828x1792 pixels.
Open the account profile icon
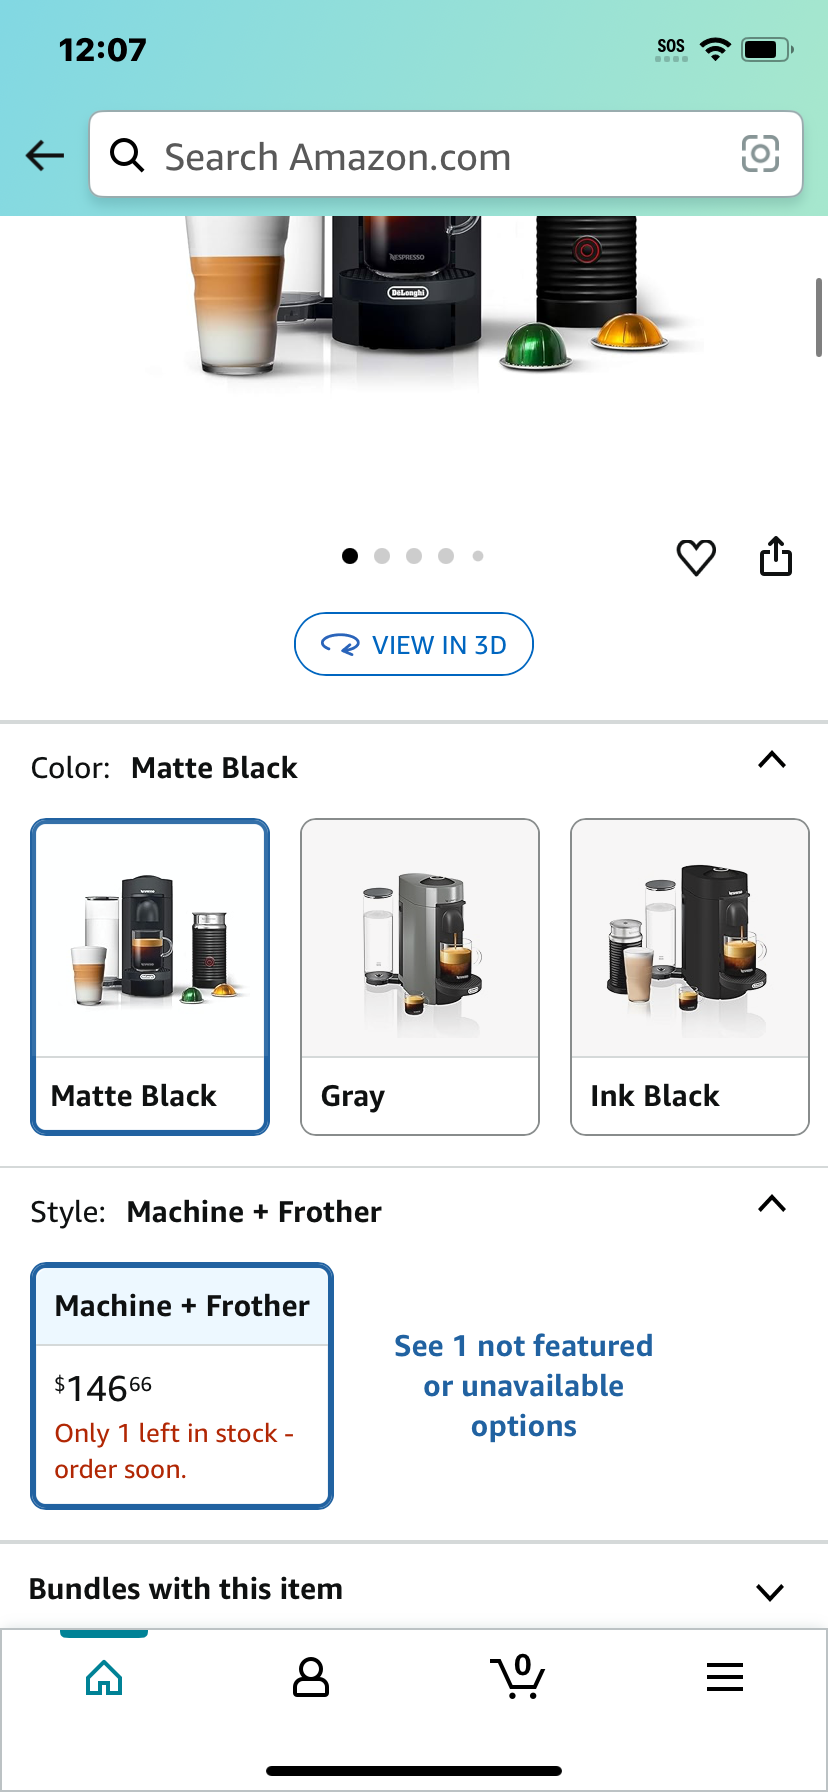(311, 1677)
